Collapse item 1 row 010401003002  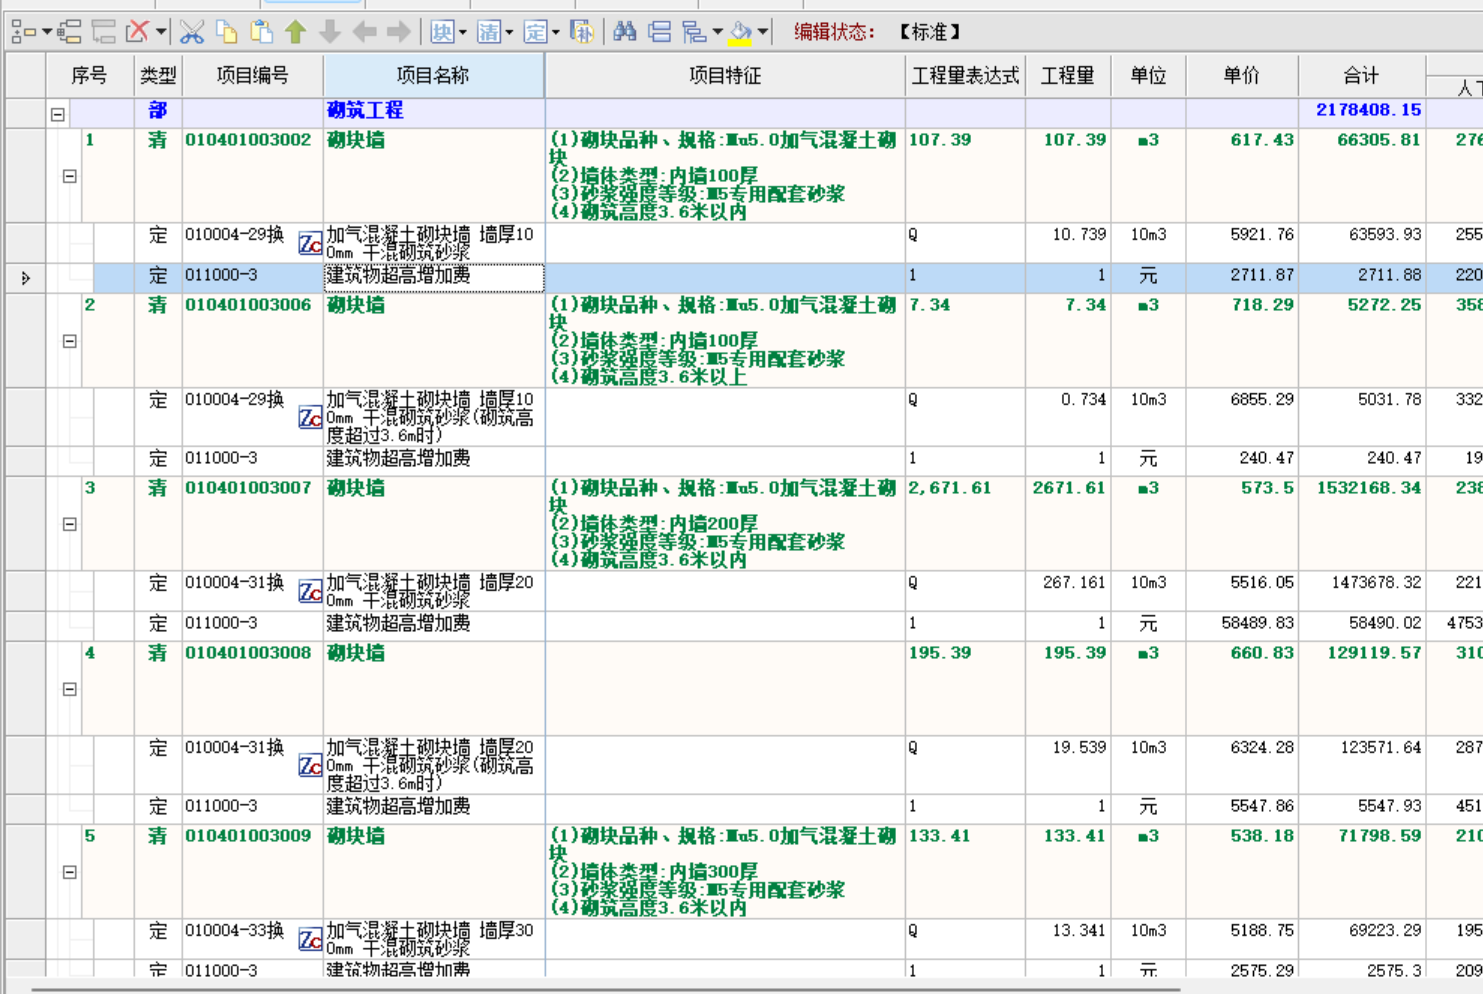[x=70, y=176]
